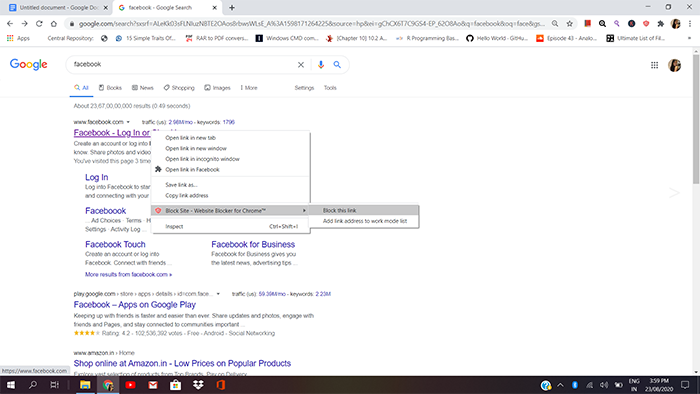Open Hello World GitHub bookmark
The height and width of the screenshot is (394, 700).
(497, 38)
